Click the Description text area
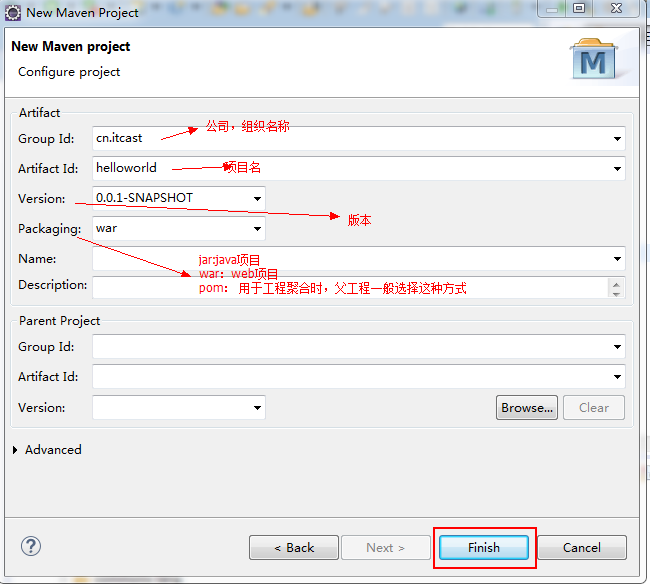 pyautogui.click(x=350, y=288)
